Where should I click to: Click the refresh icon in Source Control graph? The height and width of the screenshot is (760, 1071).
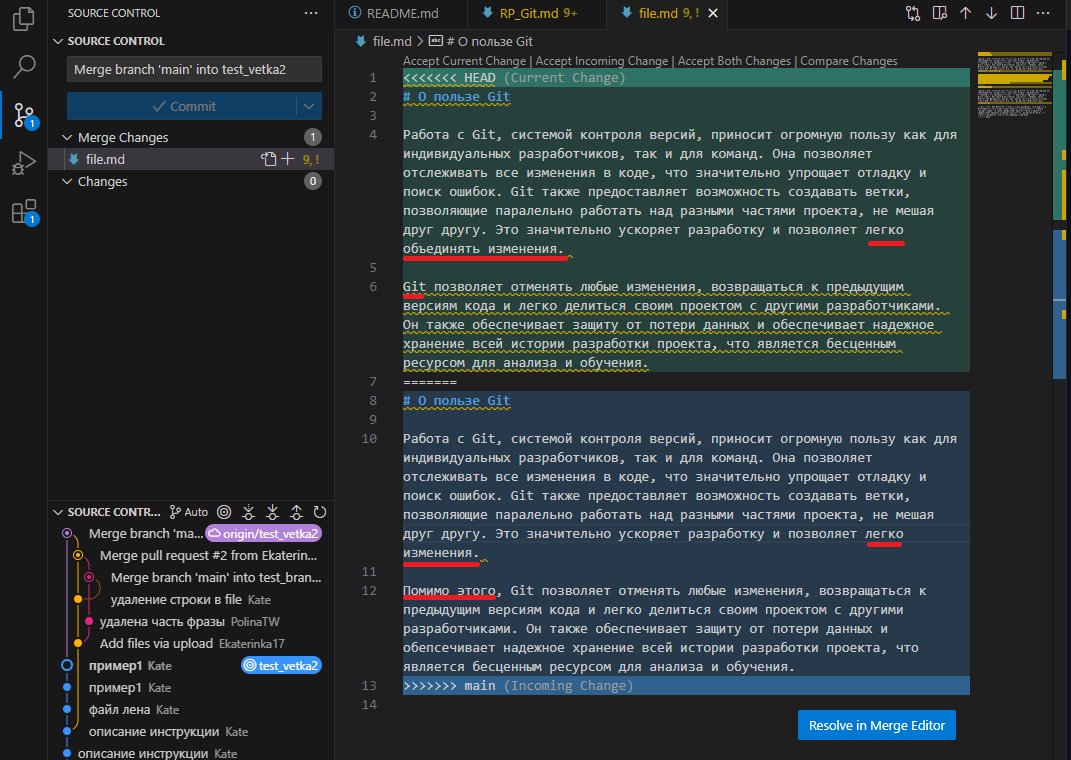coord(319,512)
